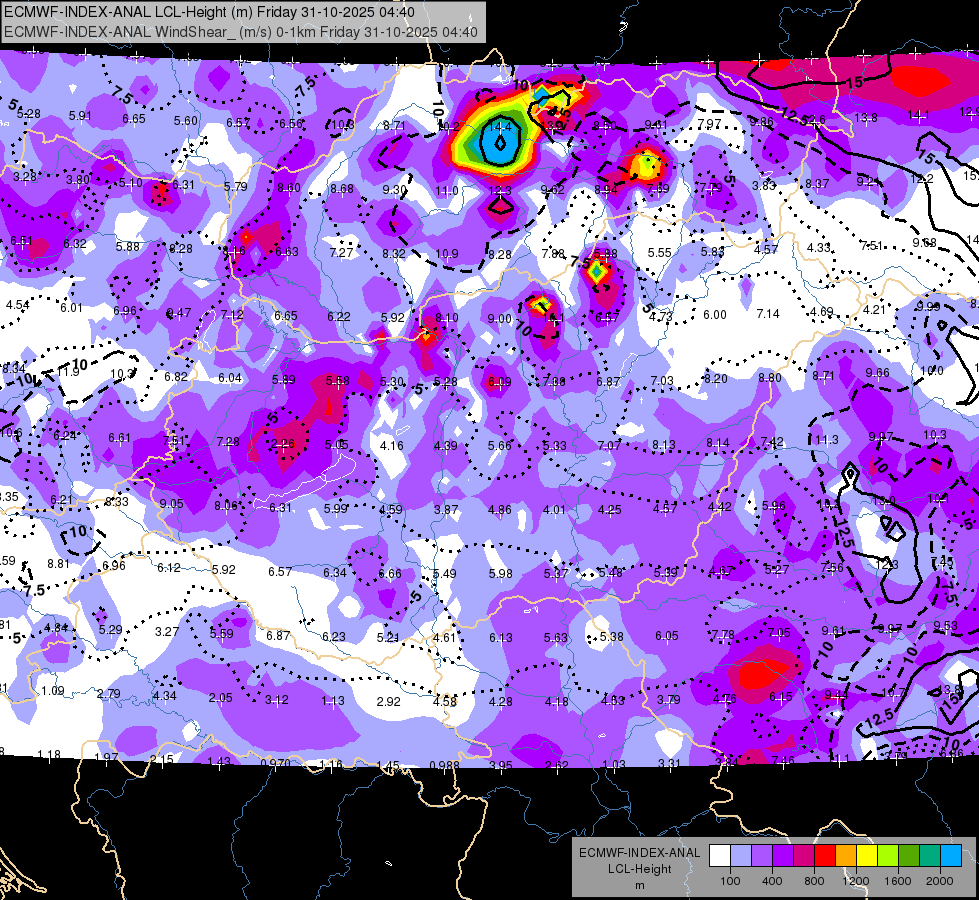Image resolution: width=979 pixels, height=900 pixels.
Task: Click the wind shear value '1.18'
Action: coord(49,754)
